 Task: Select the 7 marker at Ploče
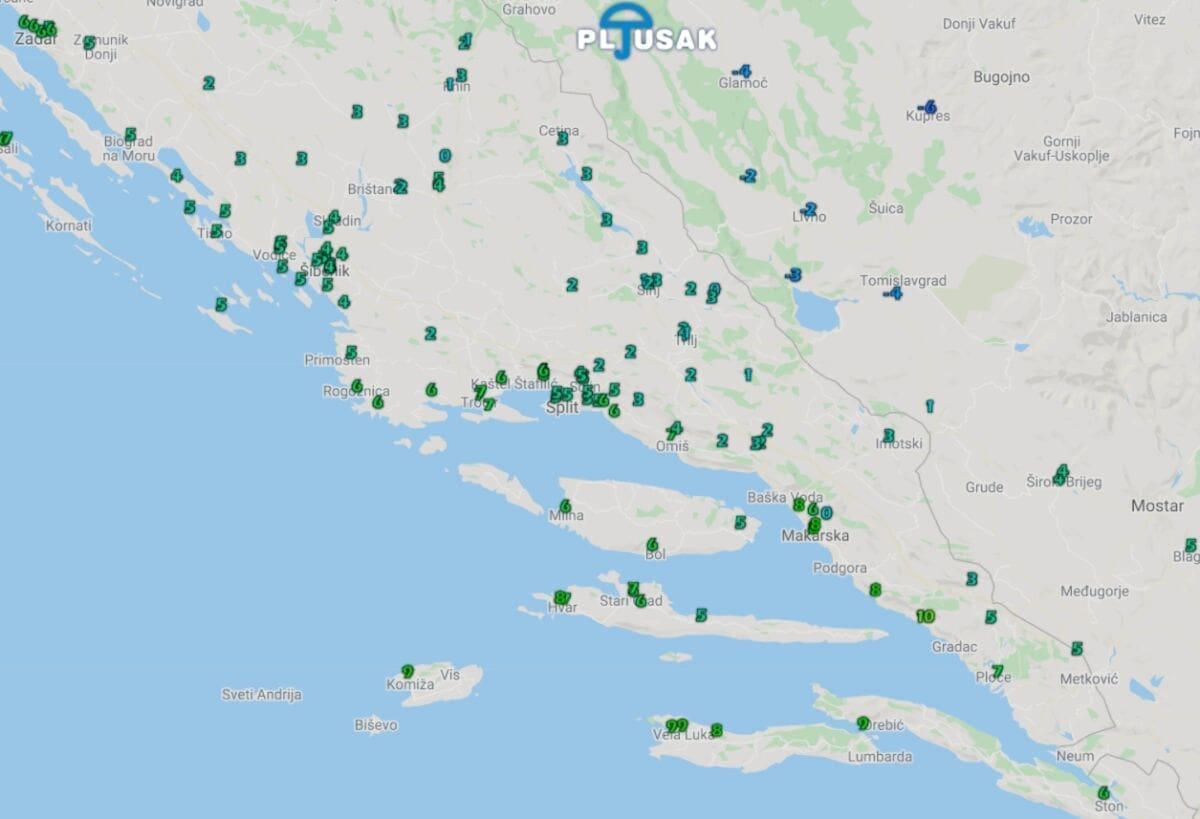coord(997,670)
